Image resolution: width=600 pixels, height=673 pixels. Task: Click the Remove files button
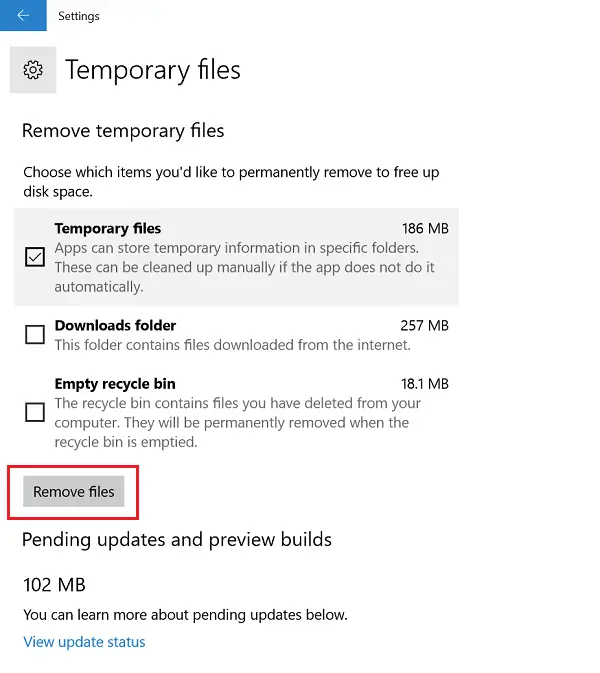click(x=73, y=491)
